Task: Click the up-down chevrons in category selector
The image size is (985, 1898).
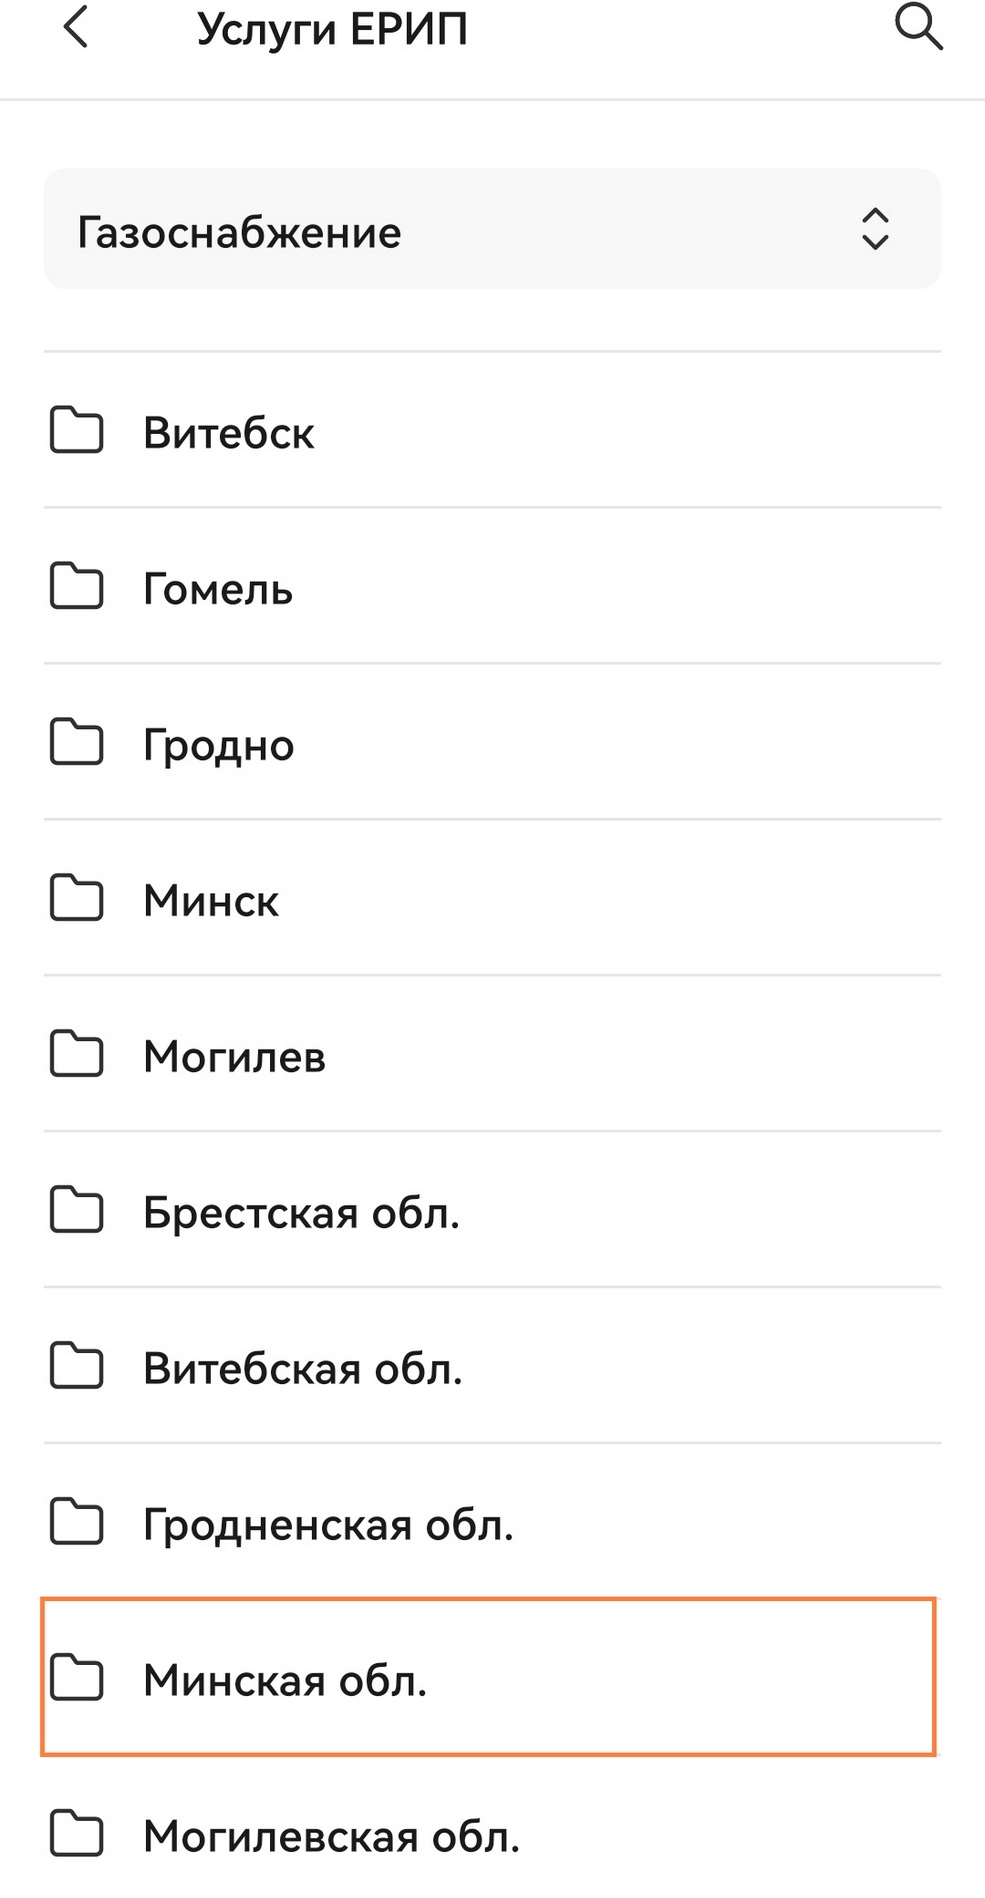Action: point(875,230)
